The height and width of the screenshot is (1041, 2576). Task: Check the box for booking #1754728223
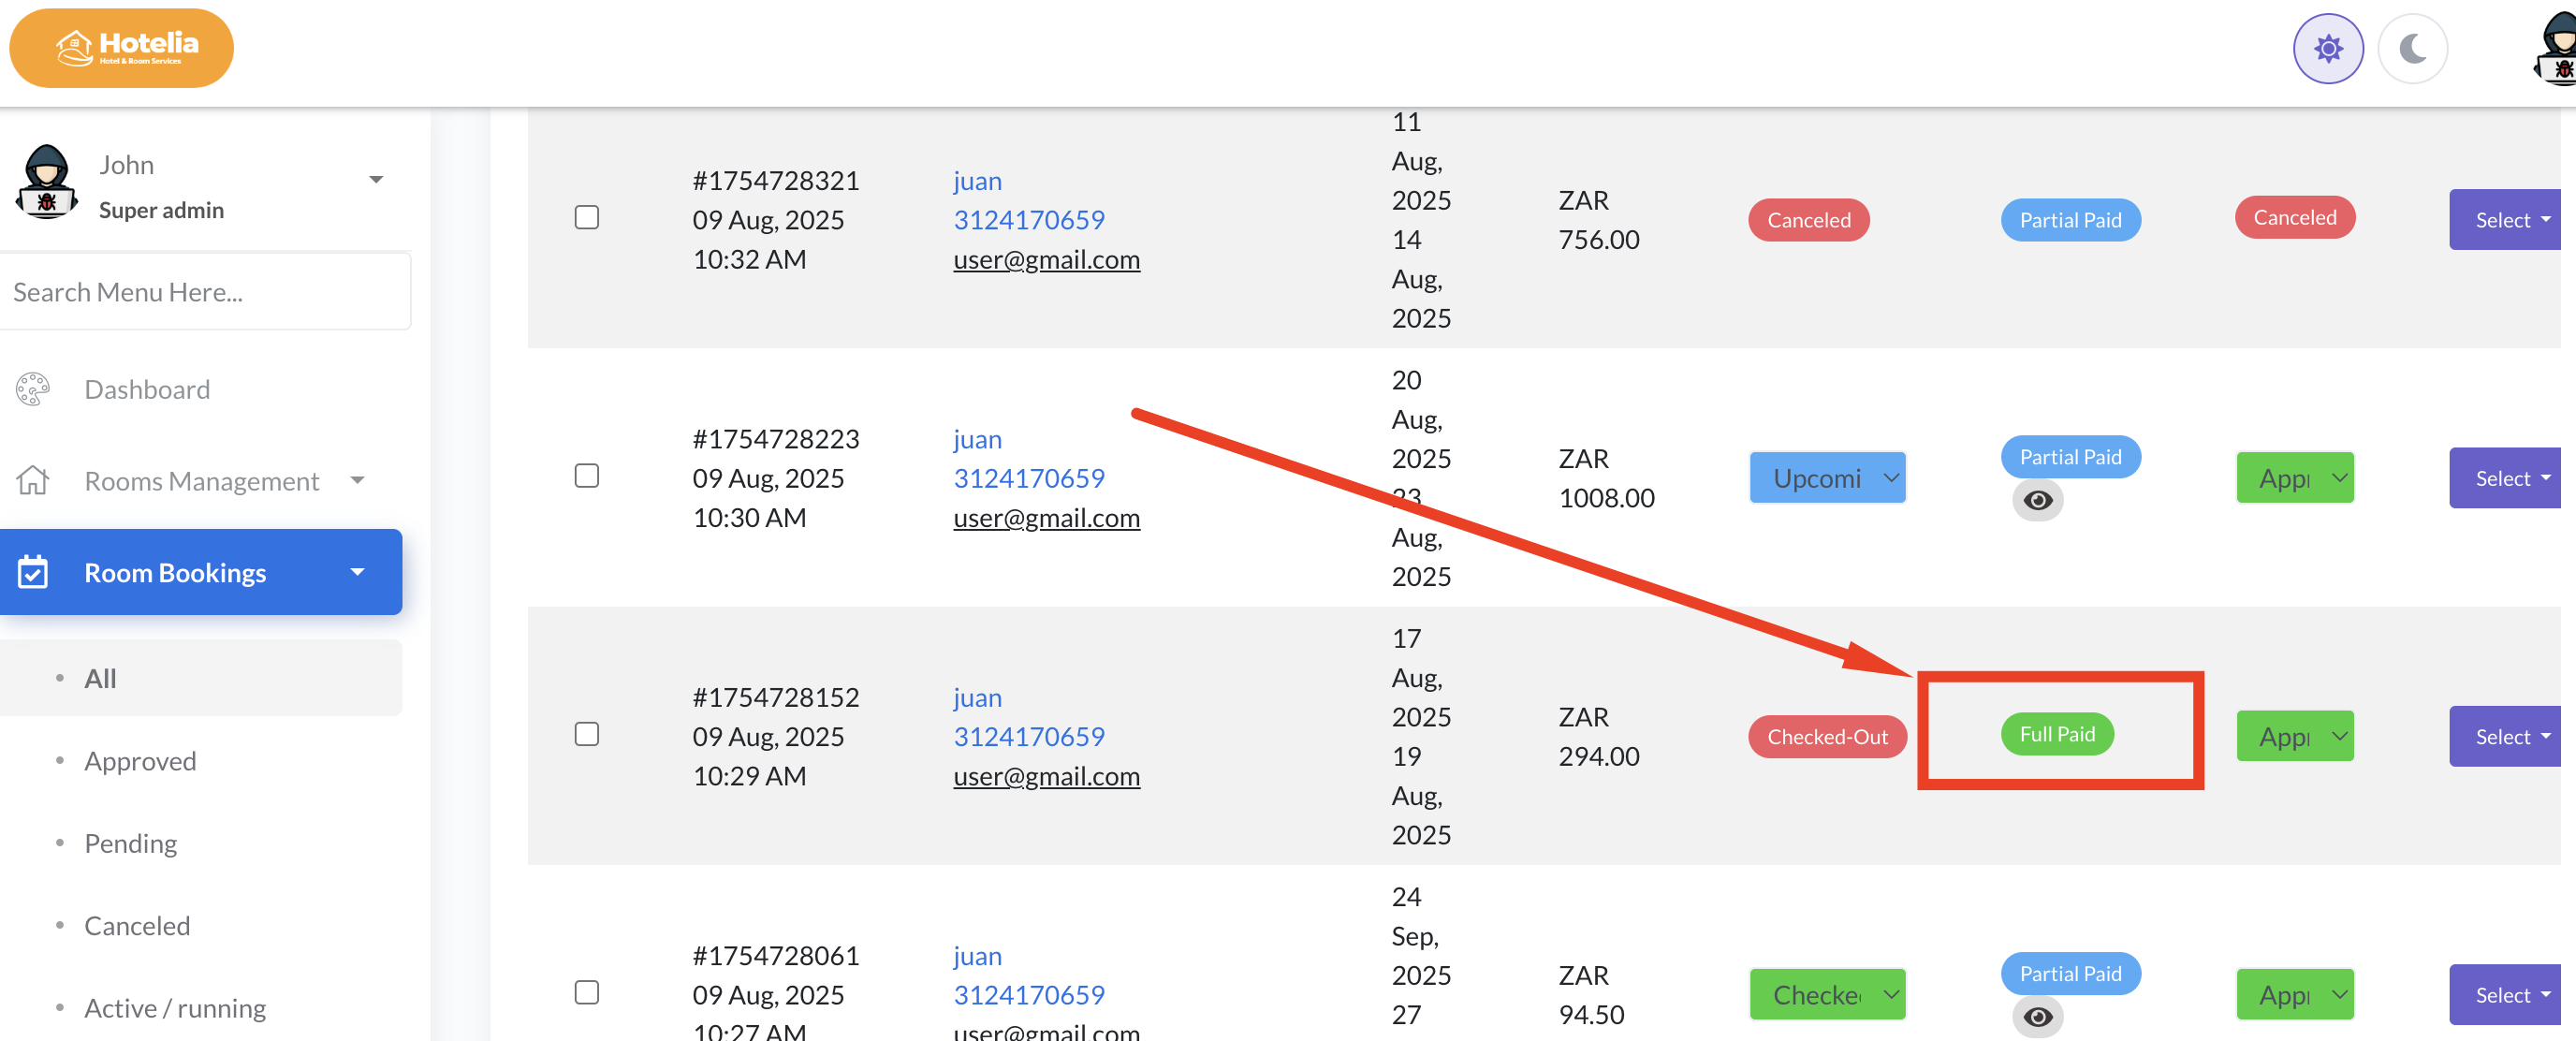tap(587, 476)
